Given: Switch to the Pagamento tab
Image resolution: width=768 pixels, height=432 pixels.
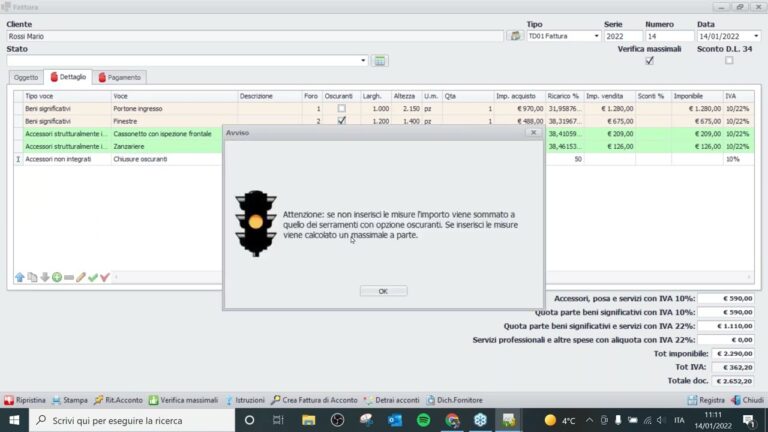Looking at the screenshot, I should [120, 77].
